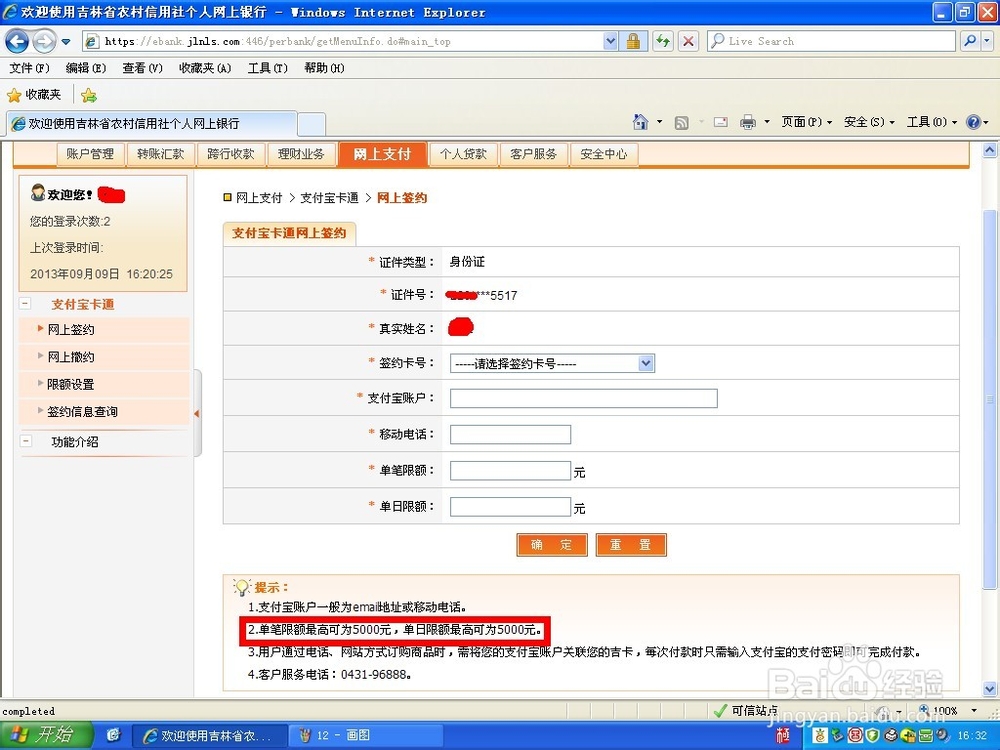This screenshot has width=1000, height=750.
Task: Select 网上撤约 in the sidebar
Action: 71,357
